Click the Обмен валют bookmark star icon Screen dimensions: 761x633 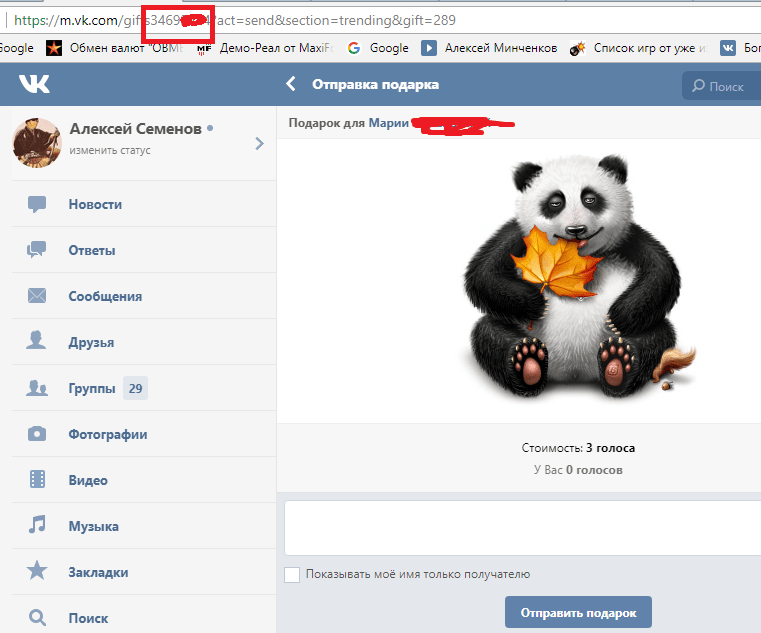click(54, 48)
